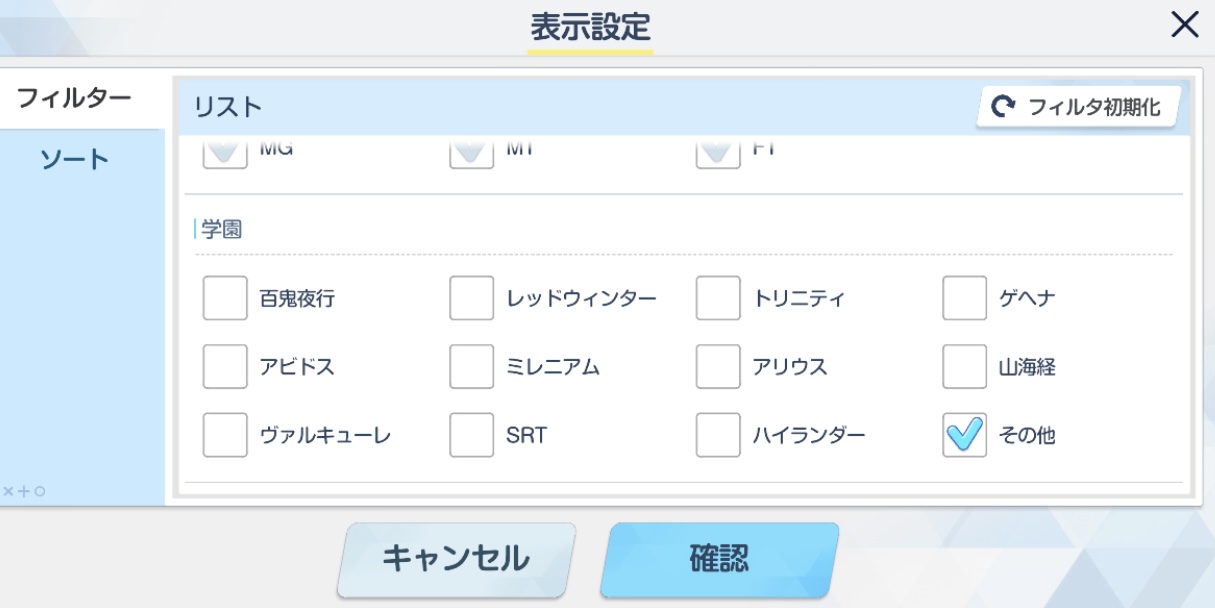Toggle the ハイランダー checkbox
The image size is (1215, 608).
click(718, 435)
